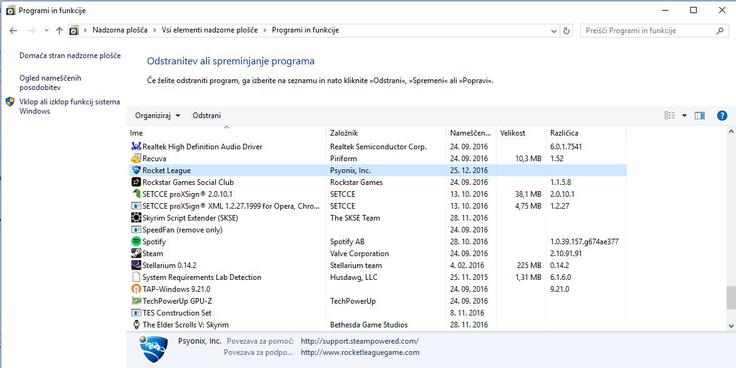Open Domača stran nadzorne plošče link

[x=70, y=56]
